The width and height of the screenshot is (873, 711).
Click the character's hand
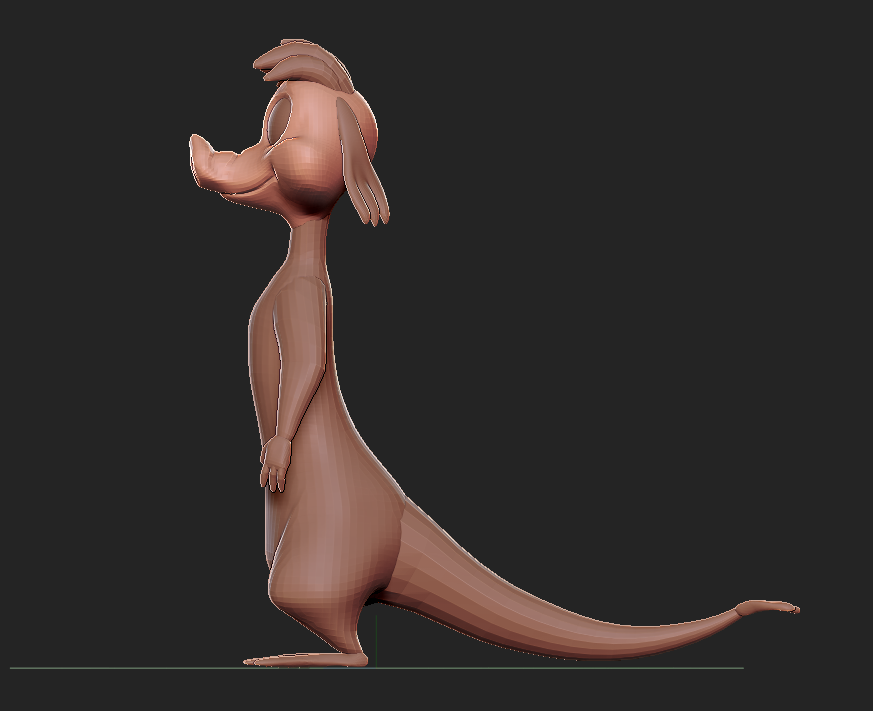pyautogui.click(x=275, y=463)
